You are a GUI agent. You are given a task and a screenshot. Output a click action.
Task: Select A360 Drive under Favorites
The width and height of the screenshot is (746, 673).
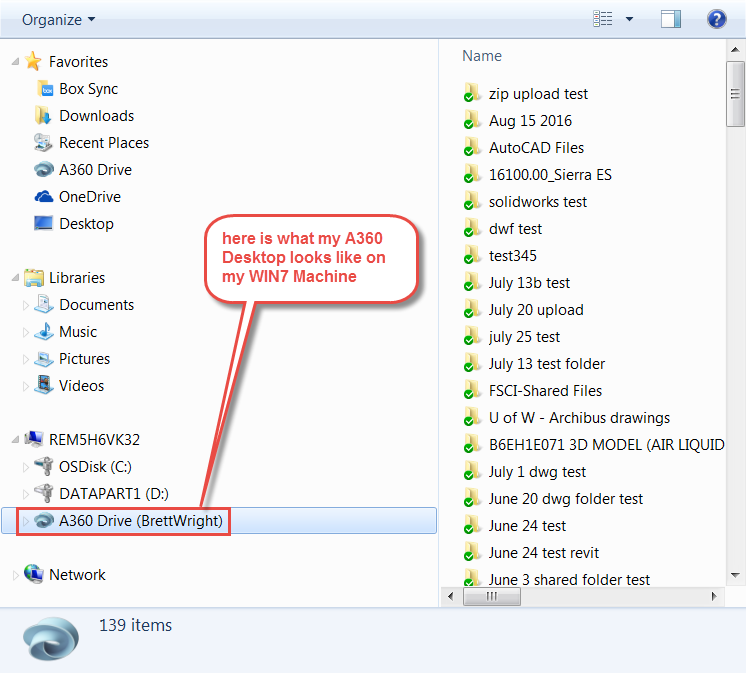(83, 169)
